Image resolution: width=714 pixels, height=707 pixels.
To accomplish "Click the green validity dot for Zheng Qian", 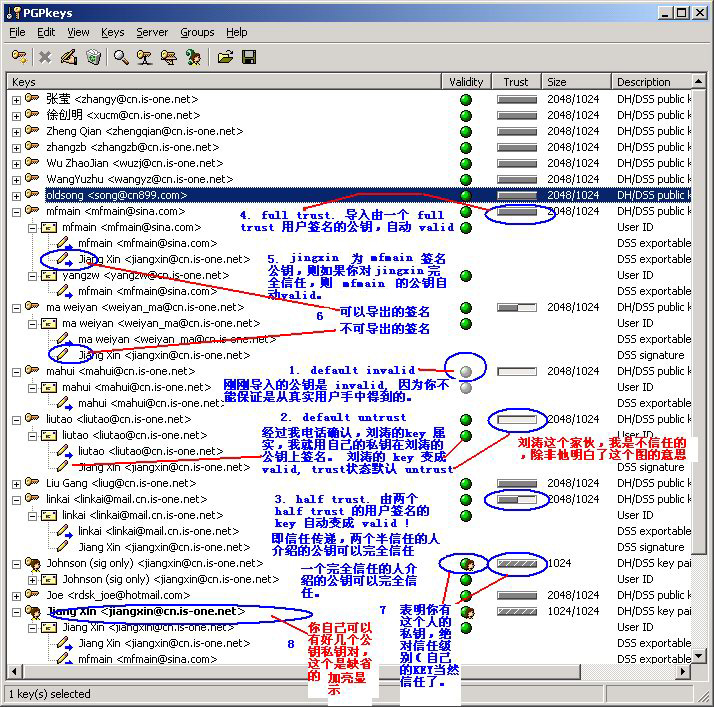I will pyautogui.click(x=466, y=132).
